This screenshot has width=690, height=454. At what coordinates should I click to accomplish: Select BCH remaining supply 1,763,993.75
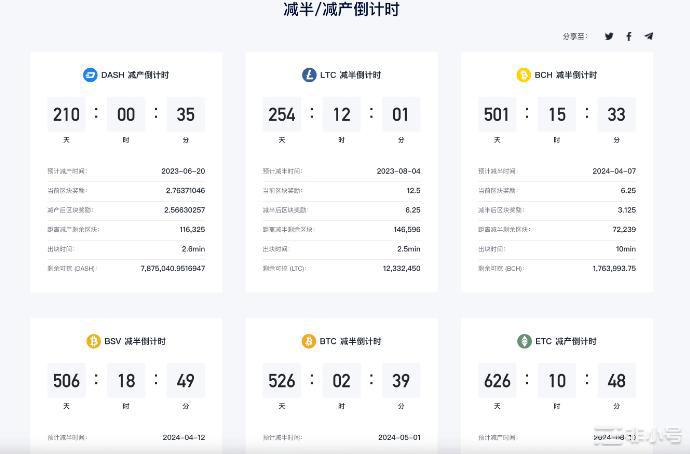tap(614, 268)
